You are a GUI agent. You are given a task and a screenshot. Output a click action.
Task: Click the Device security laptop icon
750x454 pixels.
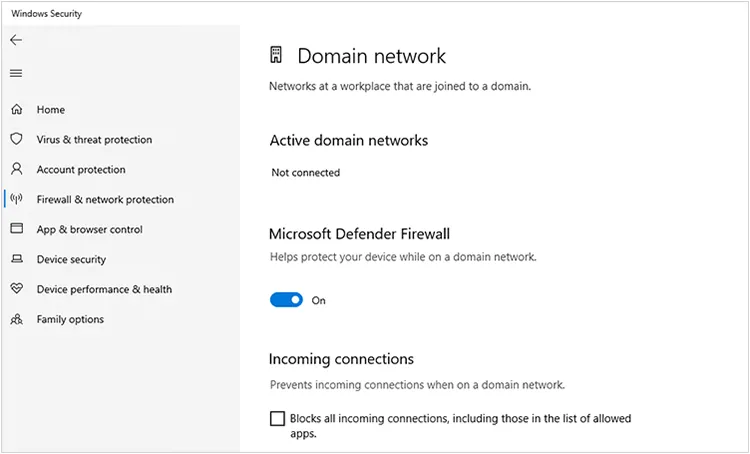click(16, 260)
